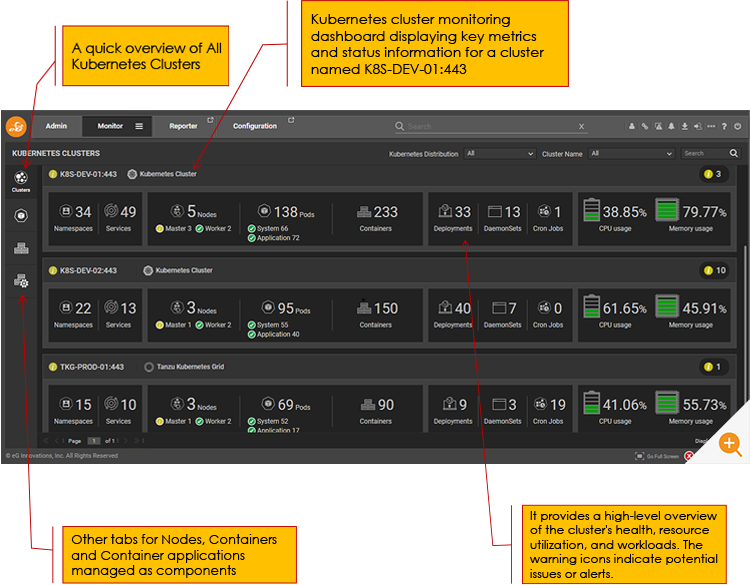Screen dimensions: 750x585
Task: Open the Clusters sidebar tab
Action: (21, 181)
